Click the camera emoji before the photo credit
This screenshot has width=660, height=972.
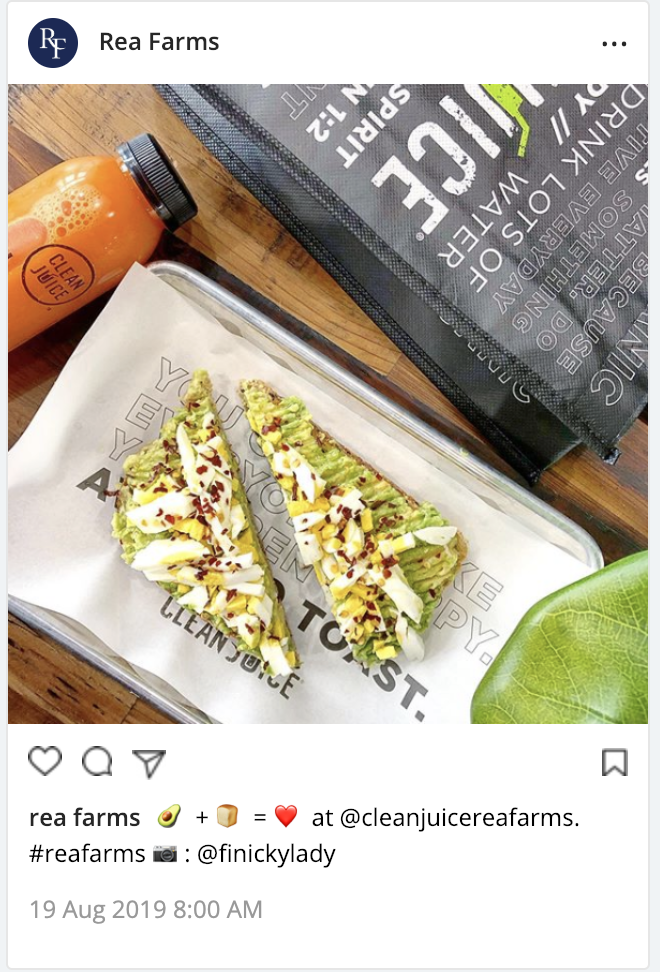(x=165, y=854)
